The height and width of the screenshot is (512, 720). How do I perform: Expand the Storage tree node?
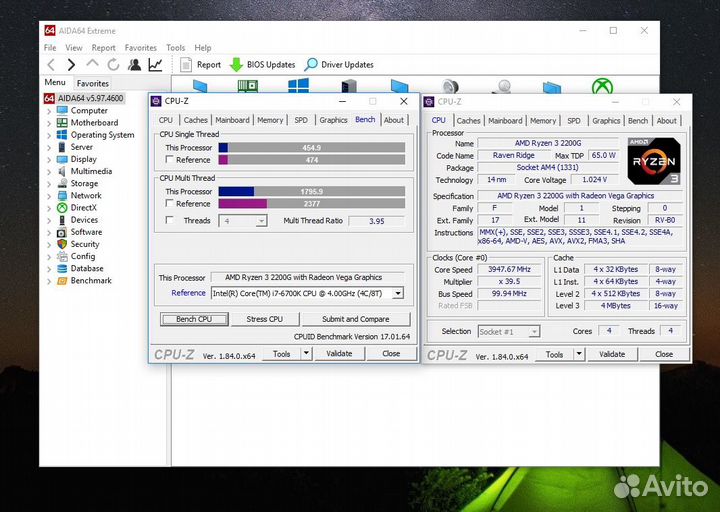coord(49,184)
